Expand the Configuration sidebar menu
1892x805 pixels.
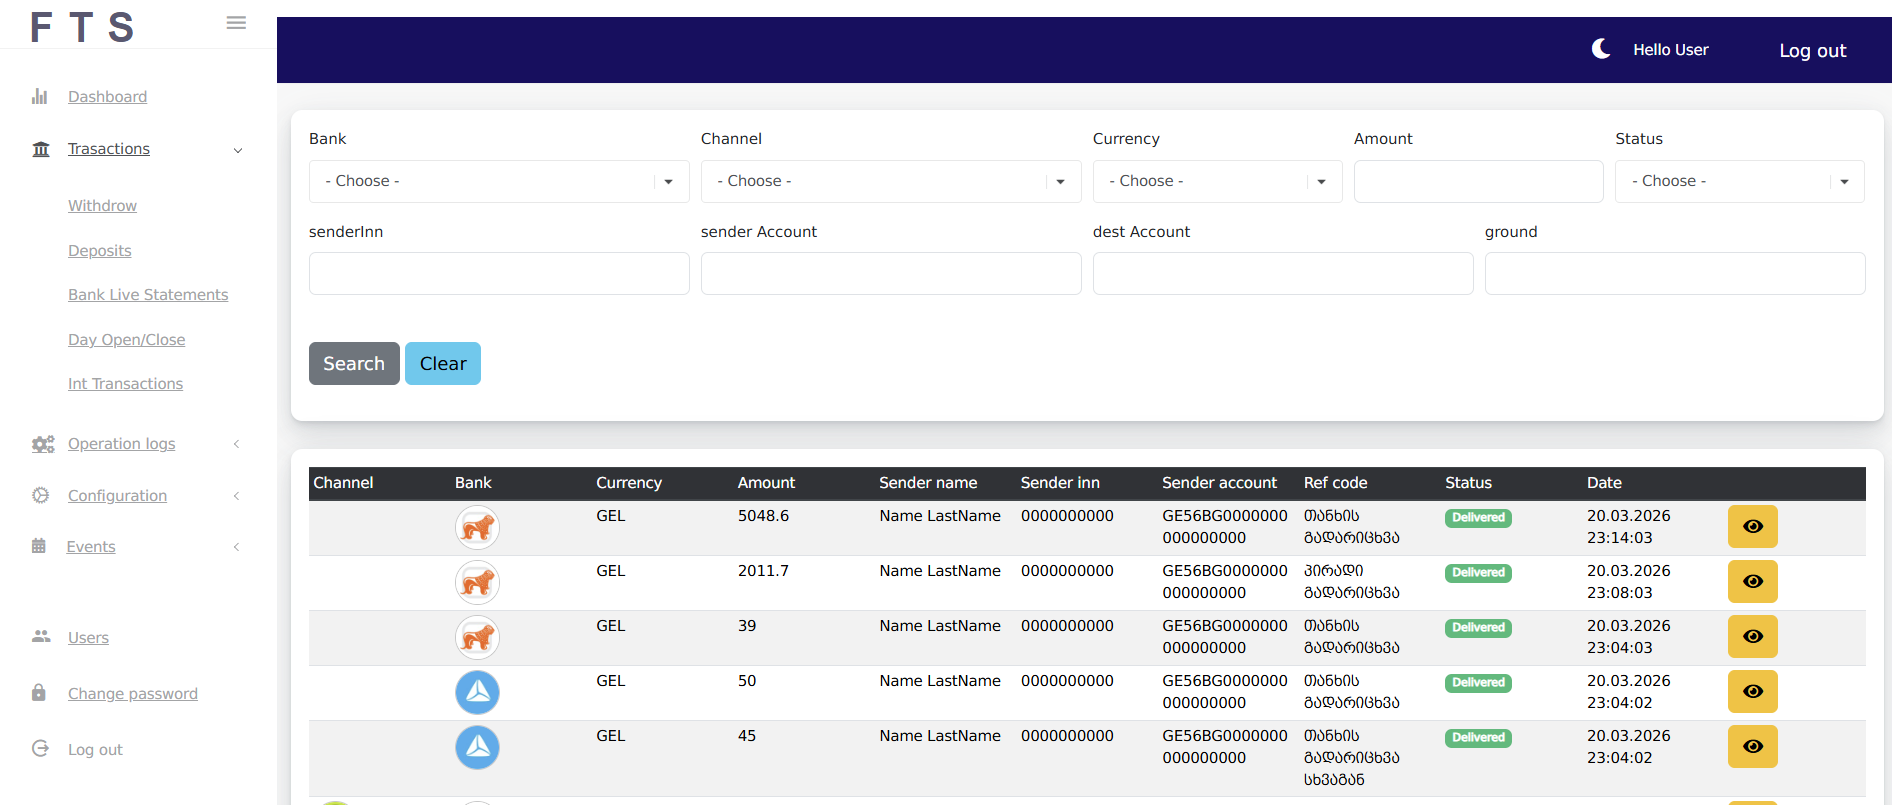pos(117,496)
